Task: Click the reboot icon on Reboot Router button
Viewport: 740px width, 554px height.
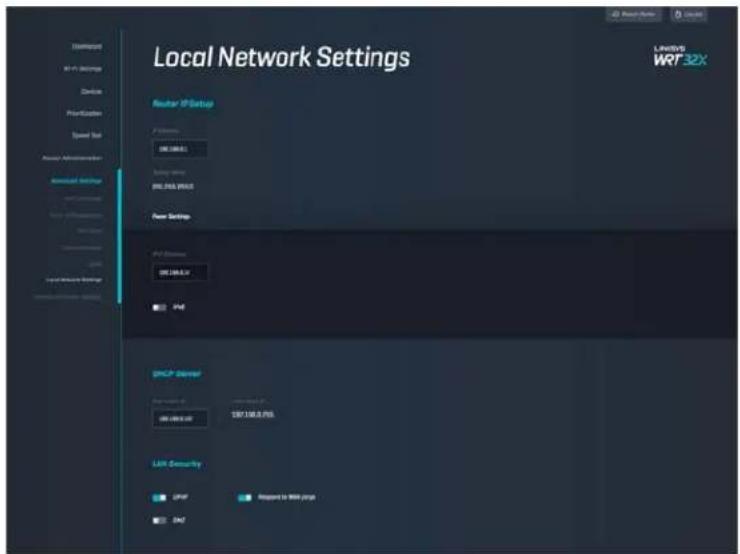Action: pyautogui.click(x=615, y=15)
